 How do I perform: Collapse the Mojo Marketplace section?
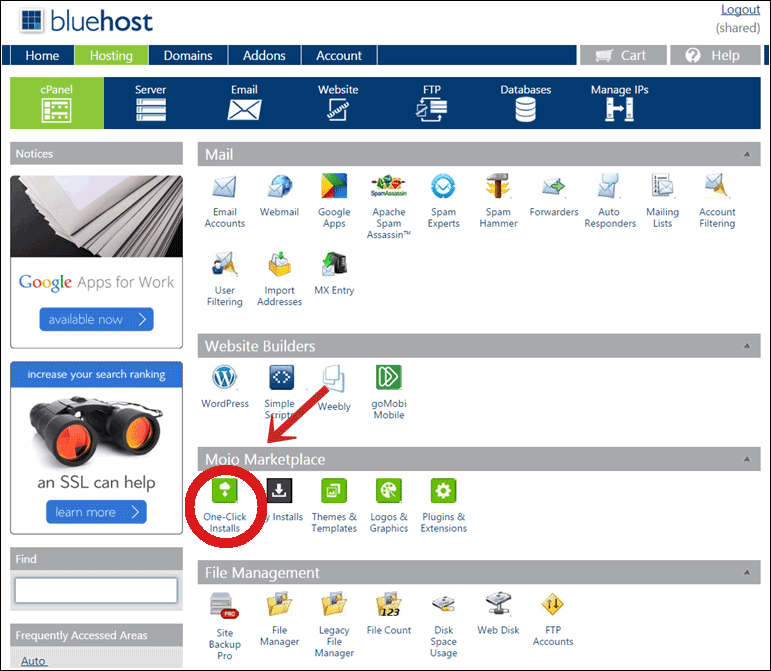click(x=747, y=459)
